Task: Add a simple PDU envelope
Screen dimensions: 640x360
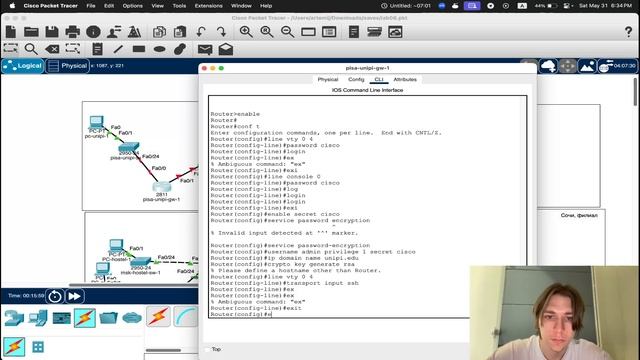Action: pos(205,49)
